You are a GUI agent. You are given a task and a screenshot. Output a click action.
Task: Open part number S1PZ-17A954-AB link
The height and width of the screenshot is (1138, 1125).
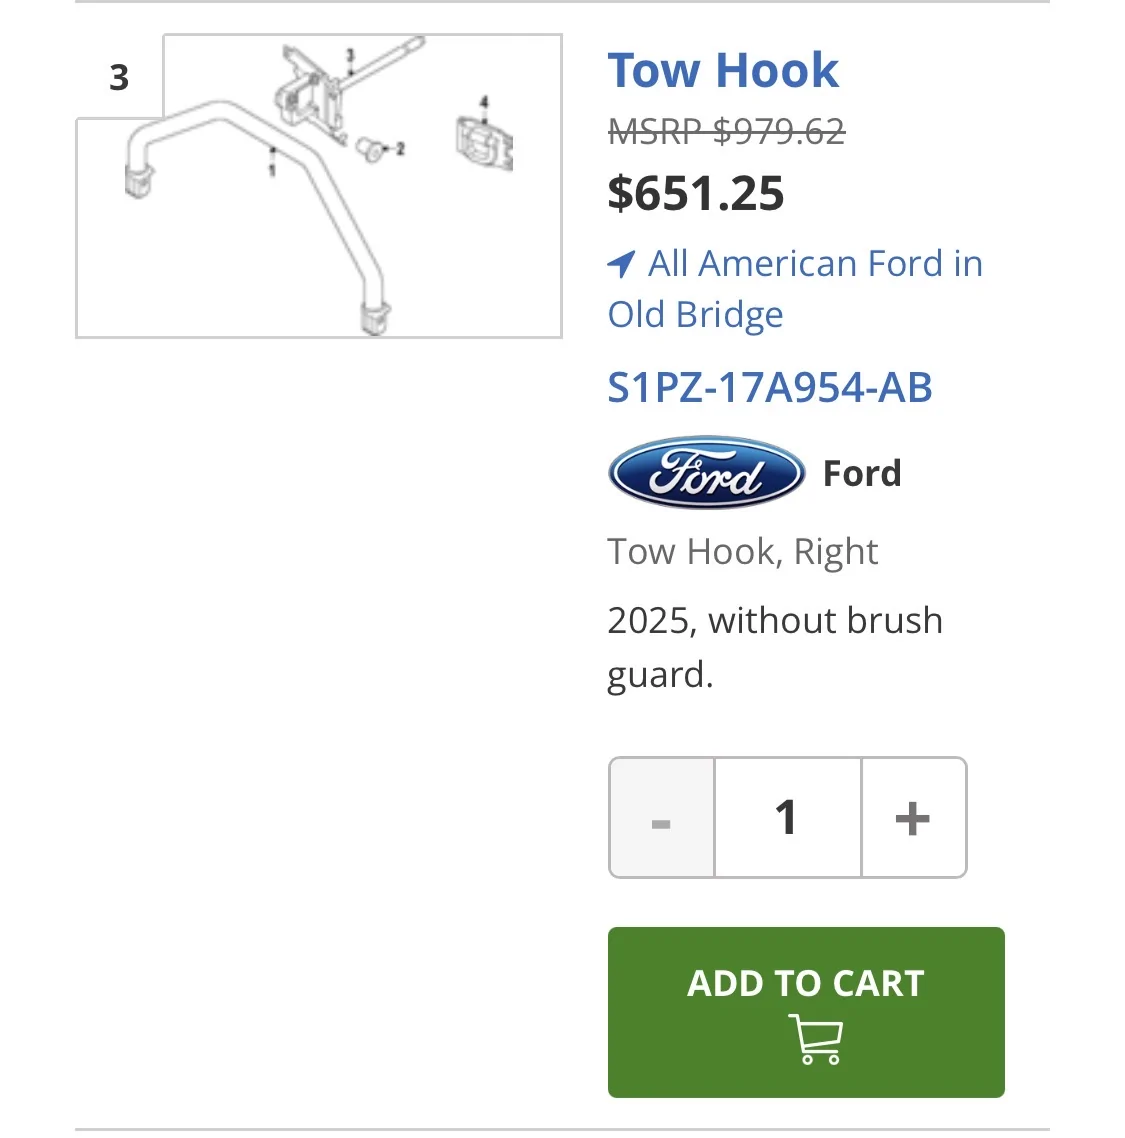coord(770,388)
